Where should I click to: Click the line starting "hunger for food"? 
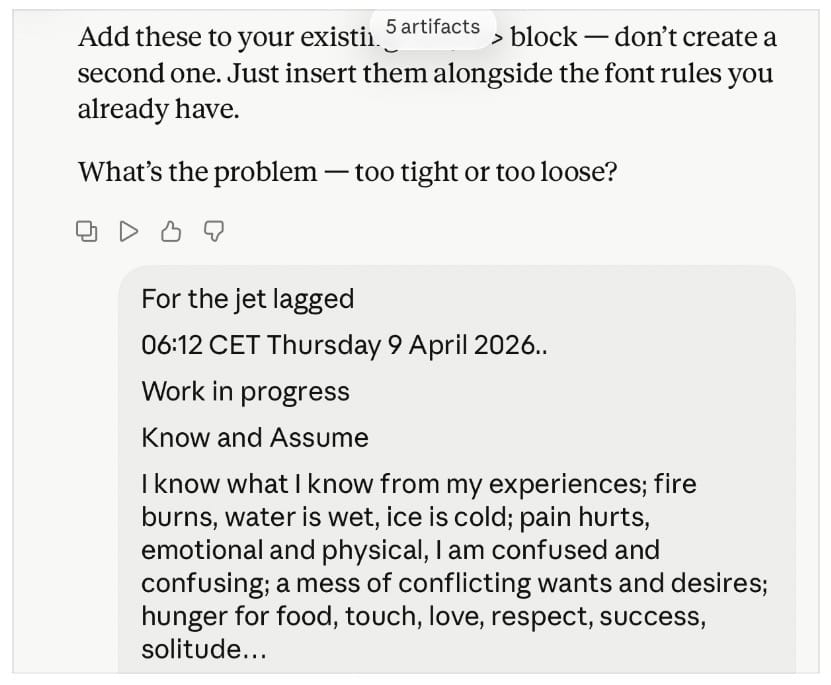pyautogui.click(x=423, y=617)
